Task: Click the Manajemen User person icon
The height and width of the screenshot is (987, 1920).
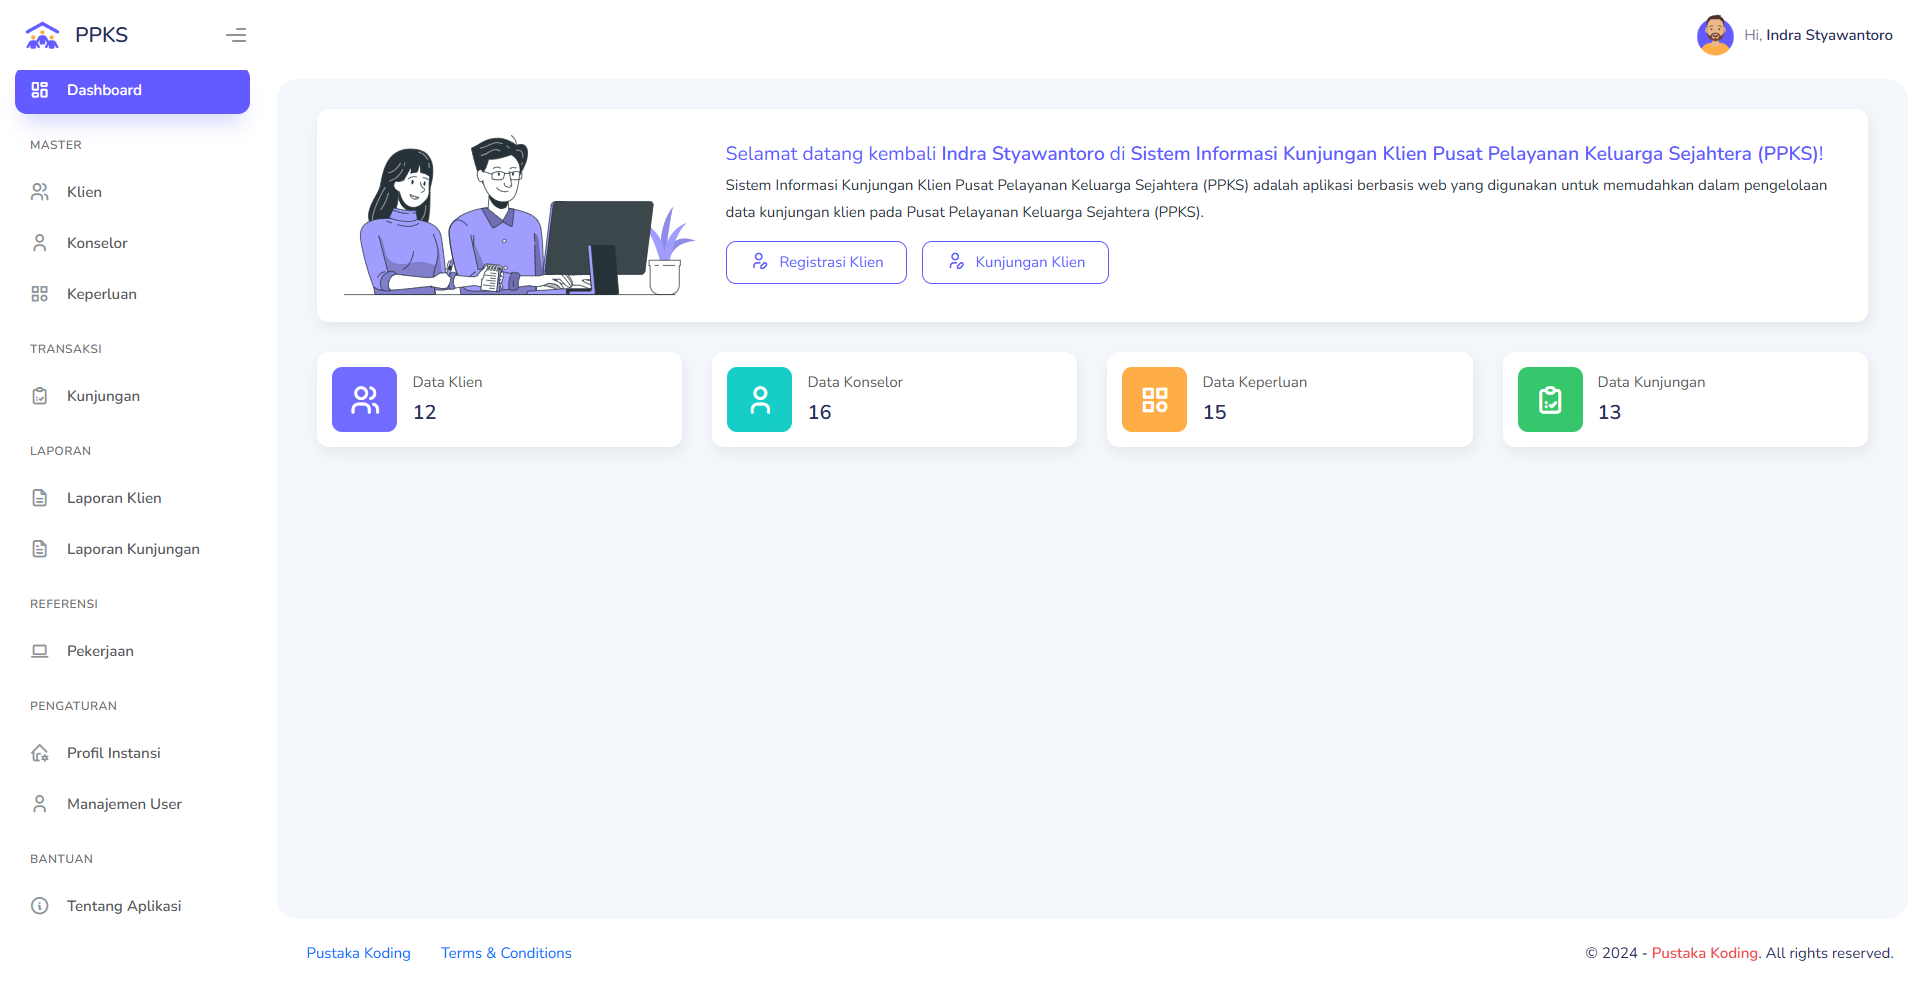Action: (x=40, y=804)
